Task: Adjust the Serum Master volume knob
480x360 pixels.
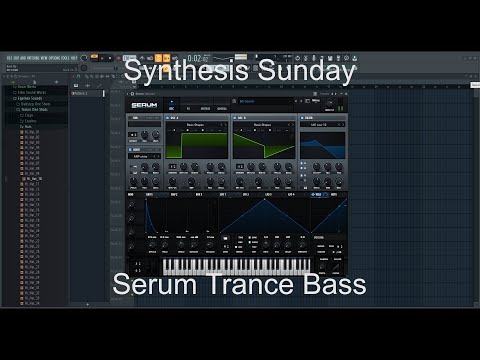Action: click(x=329, y=103)
